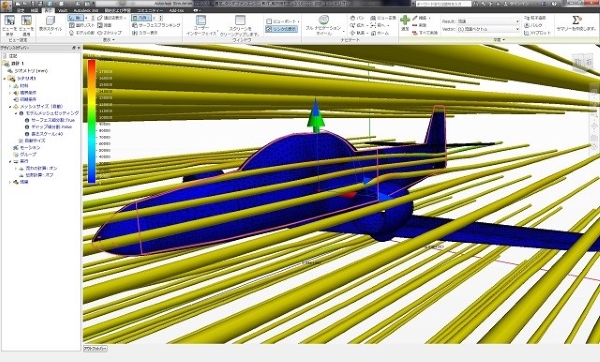Click the User Interface window icon

click(x=201, y=20)
